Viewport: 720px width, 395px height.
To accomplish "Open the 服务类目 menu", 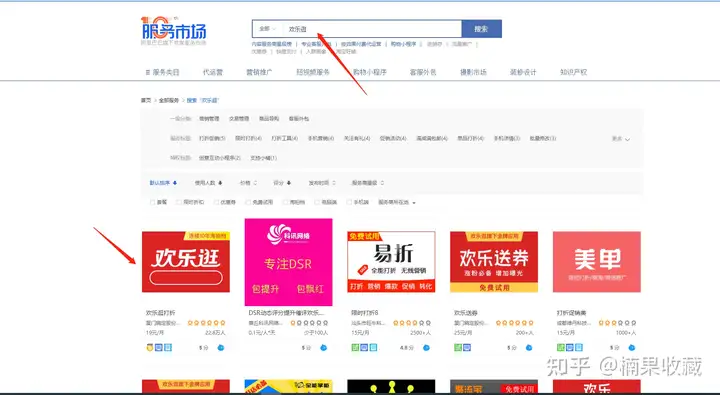I will coord(162,72).
